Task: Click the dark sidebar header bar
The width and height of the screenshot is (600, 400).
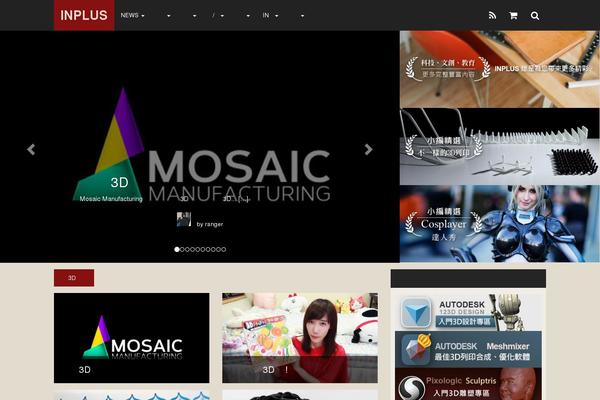Action: click(468, 278)
